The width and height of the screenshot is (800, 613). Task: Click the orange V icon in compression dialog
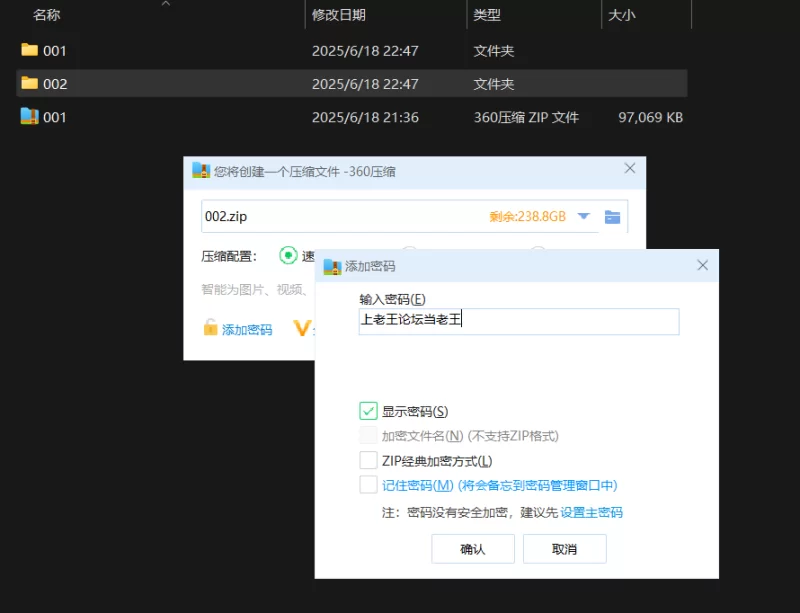301,328
